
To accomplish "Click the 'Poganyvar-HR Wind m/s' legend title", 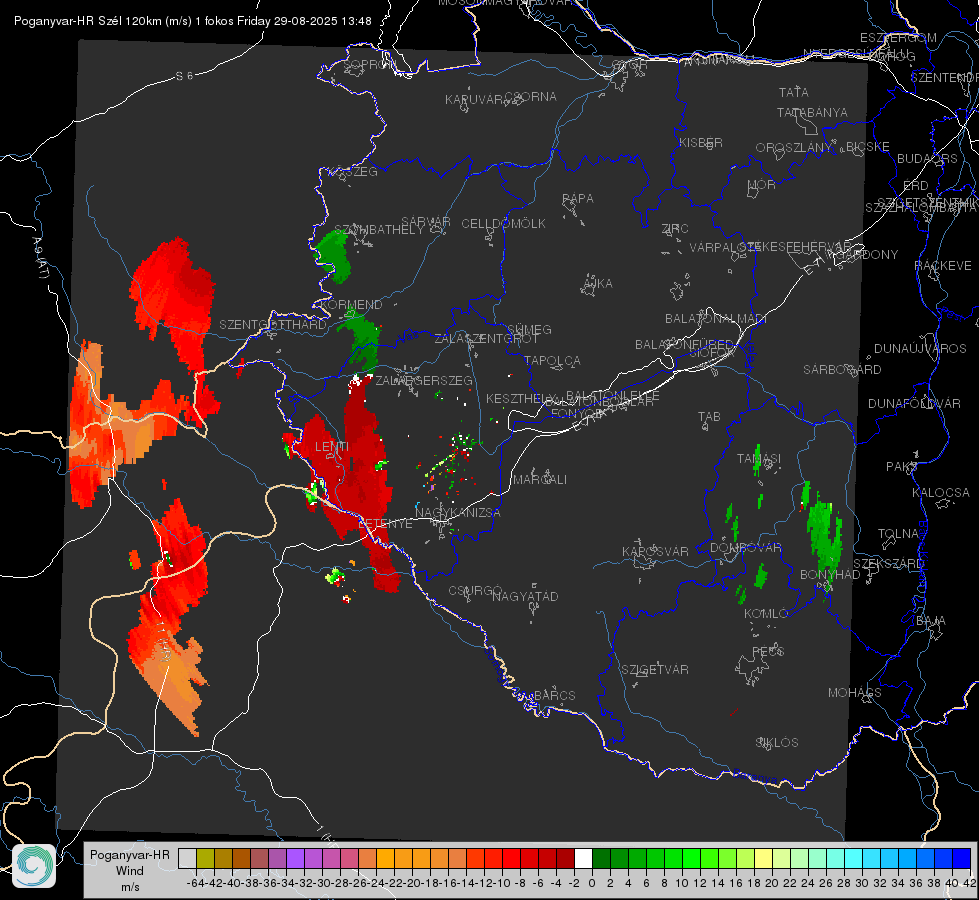I will 130,871.
